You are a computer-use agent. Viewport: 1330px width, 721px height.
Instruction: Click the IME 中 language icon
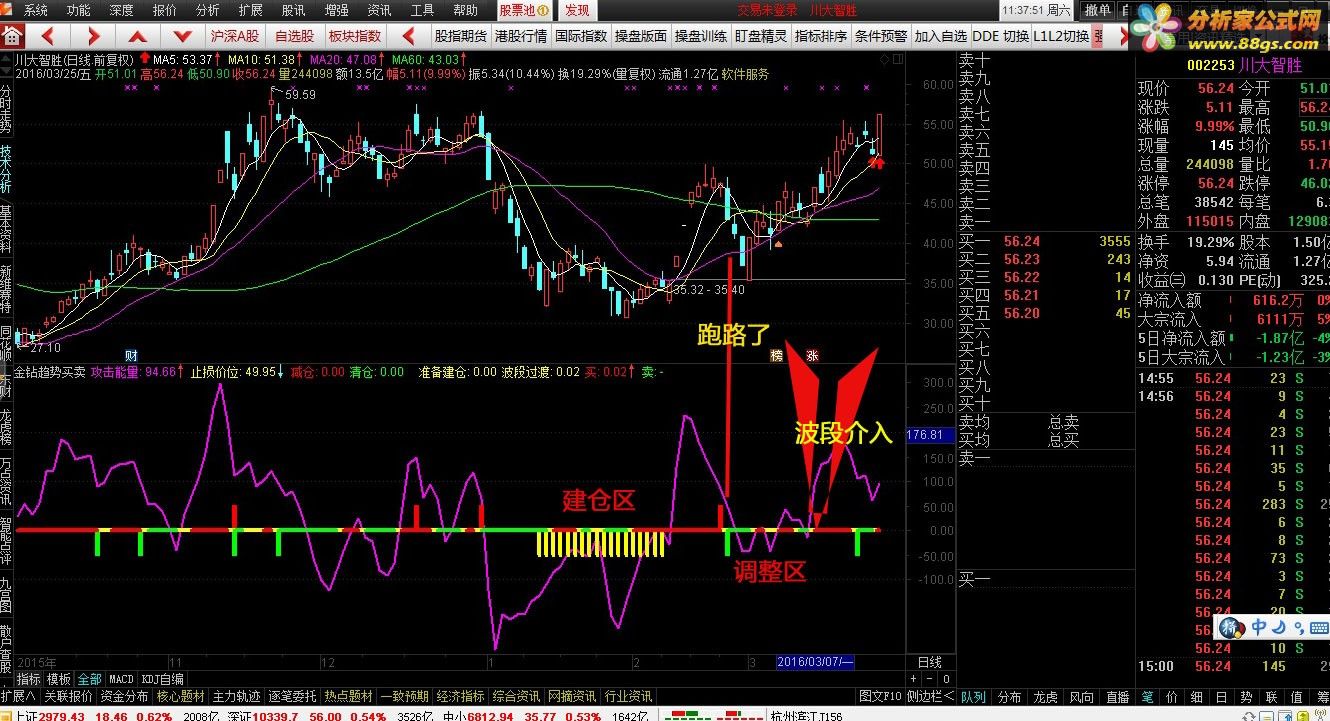coord(1259,627)
